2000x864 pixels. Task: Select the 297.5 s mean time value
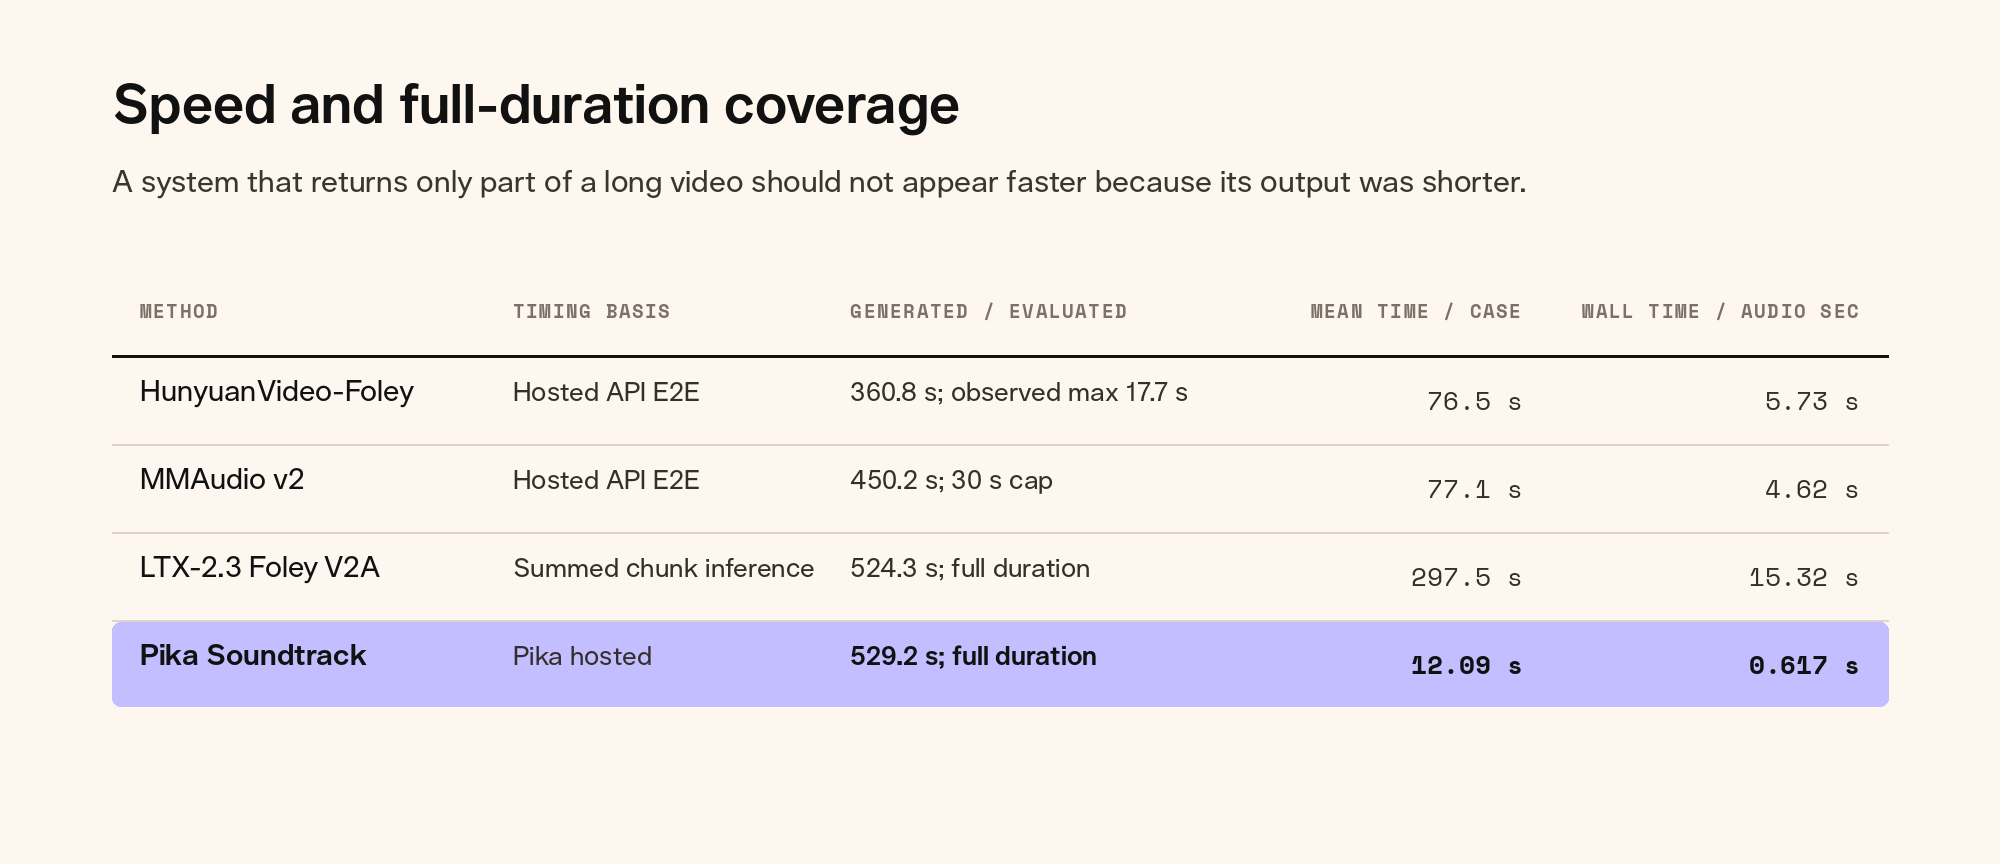click(x=1466, y=578)
